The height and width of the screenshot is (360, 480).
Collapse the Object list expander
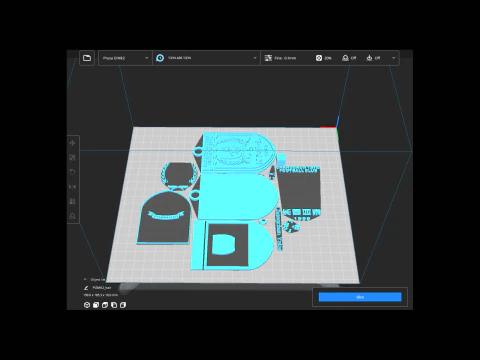tap(85, 279)
